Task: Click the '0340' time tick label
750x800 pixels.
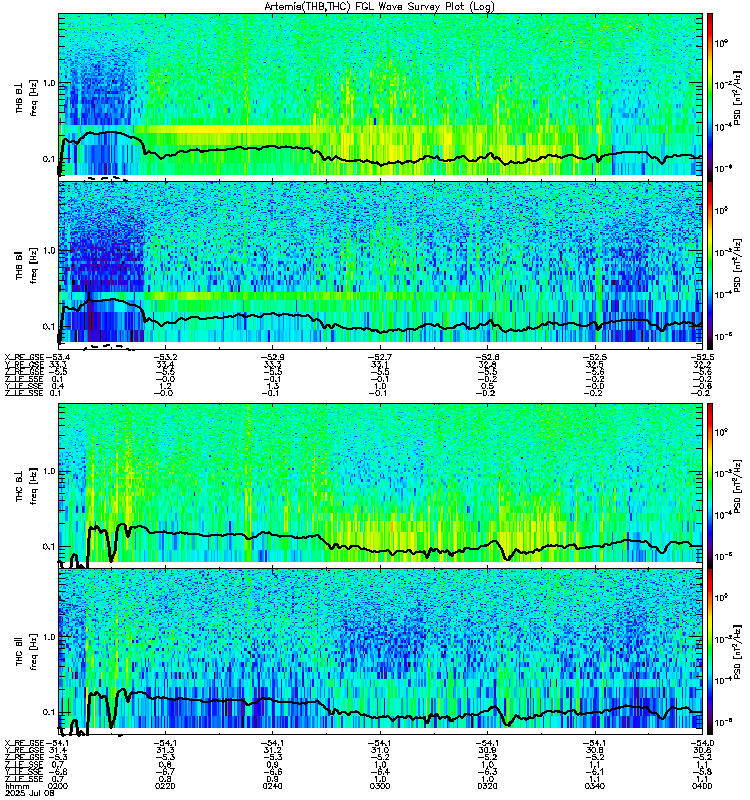Action: click(x=595, y=786)
